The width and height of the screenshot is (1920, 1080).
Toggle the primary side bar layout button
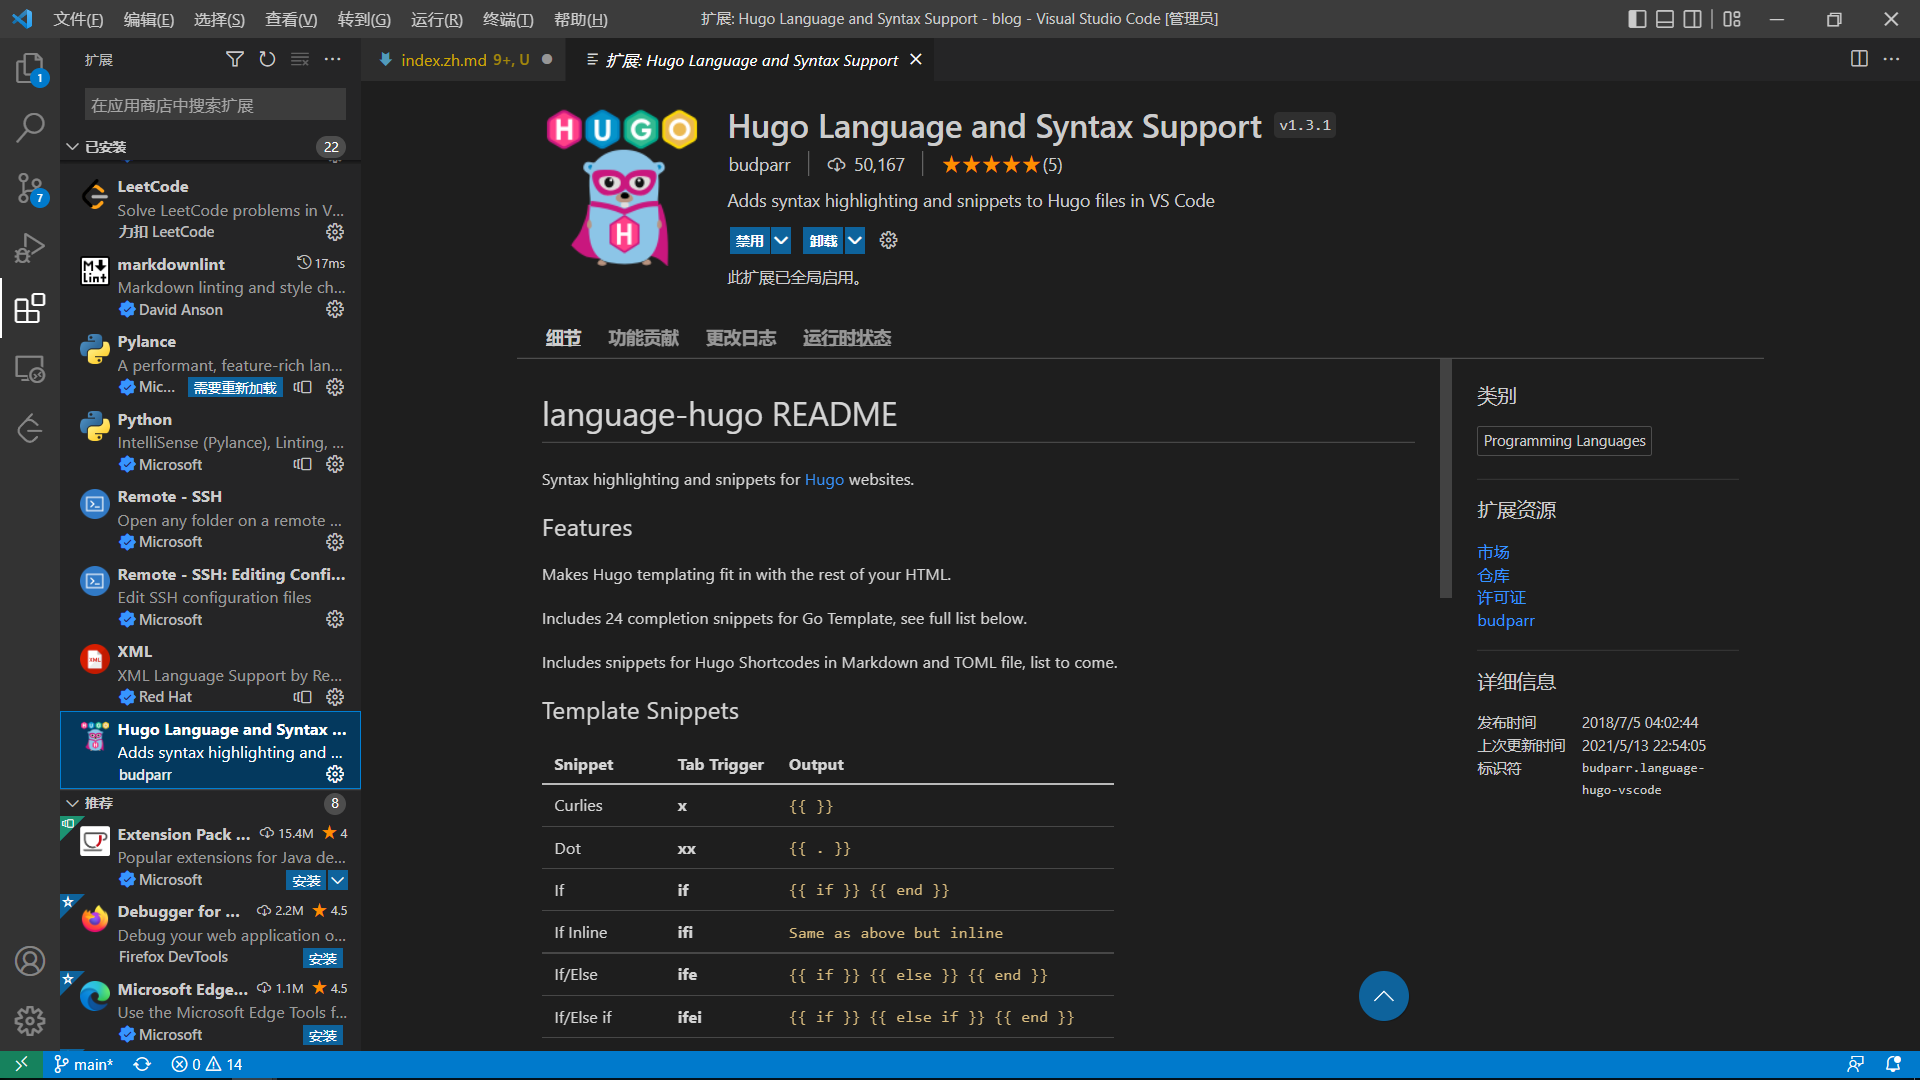coord(1637,19)
